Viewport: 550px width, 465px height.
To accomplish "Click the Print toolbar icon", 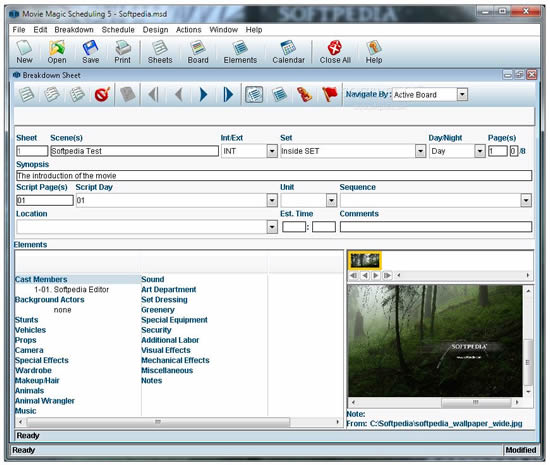I will (x=122, y=52).
